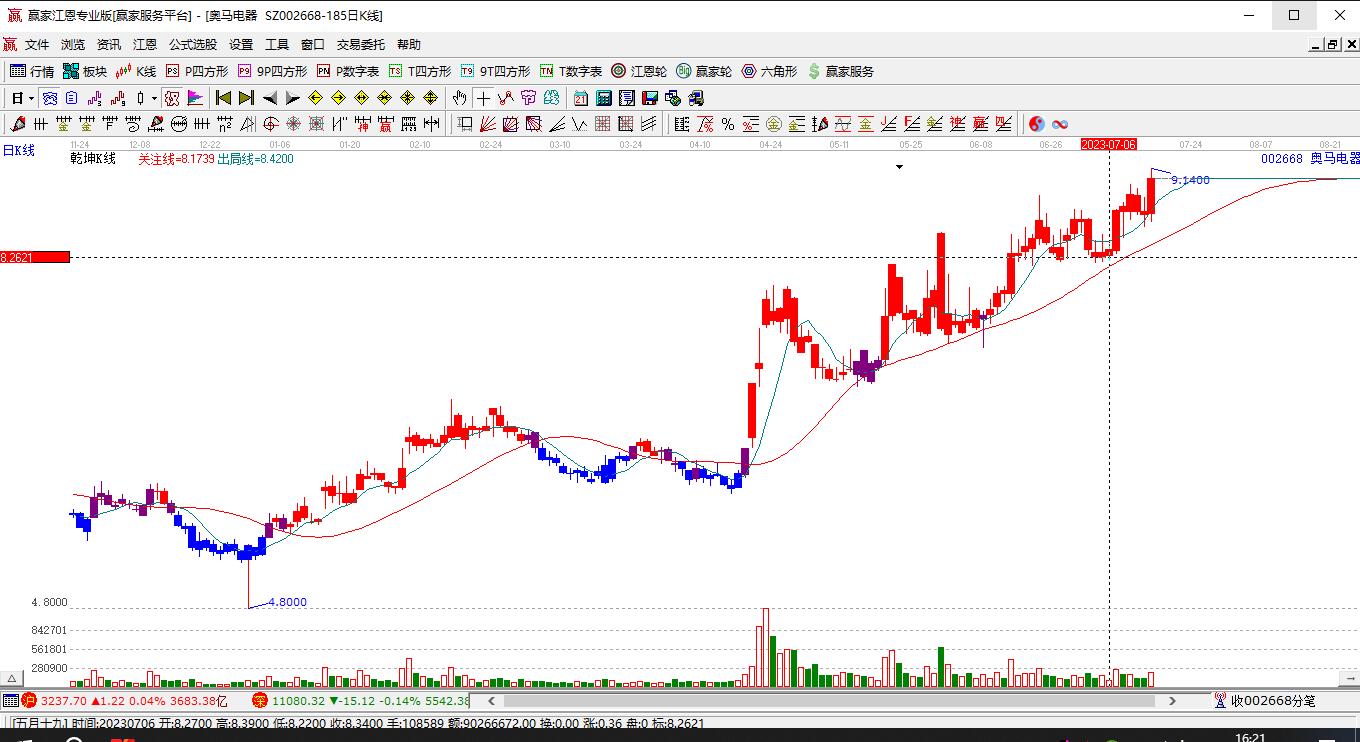1360x742 pixels.
Task: Click the yellow diamond right-arrow icon
Action: [x=338, y=98]
